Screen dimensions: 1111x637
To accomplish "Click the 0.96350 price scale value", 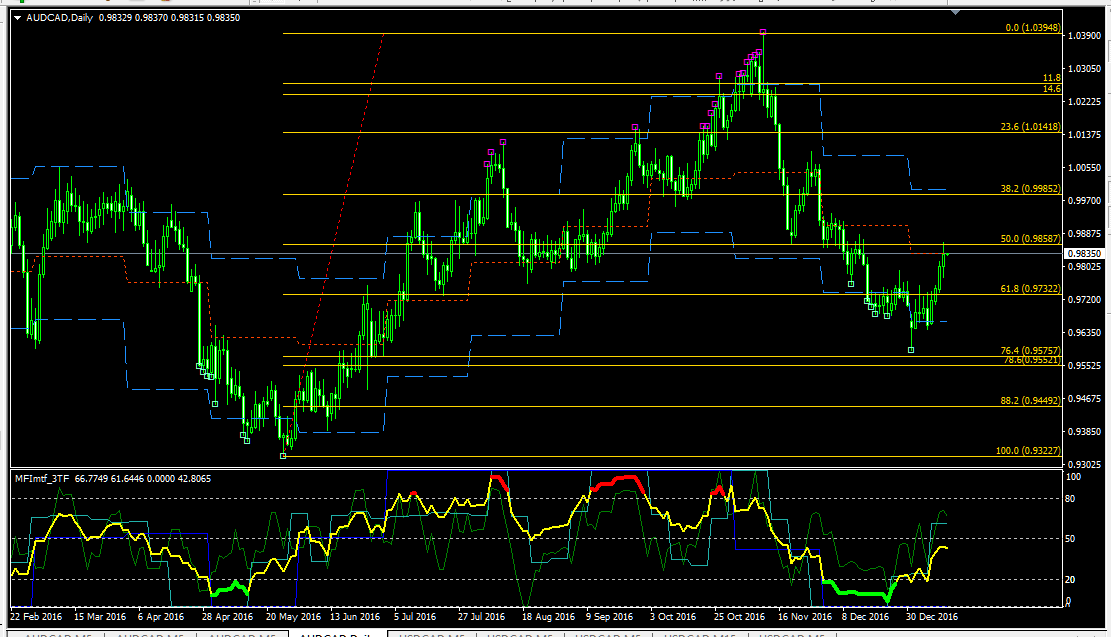I will (1084, 332).
